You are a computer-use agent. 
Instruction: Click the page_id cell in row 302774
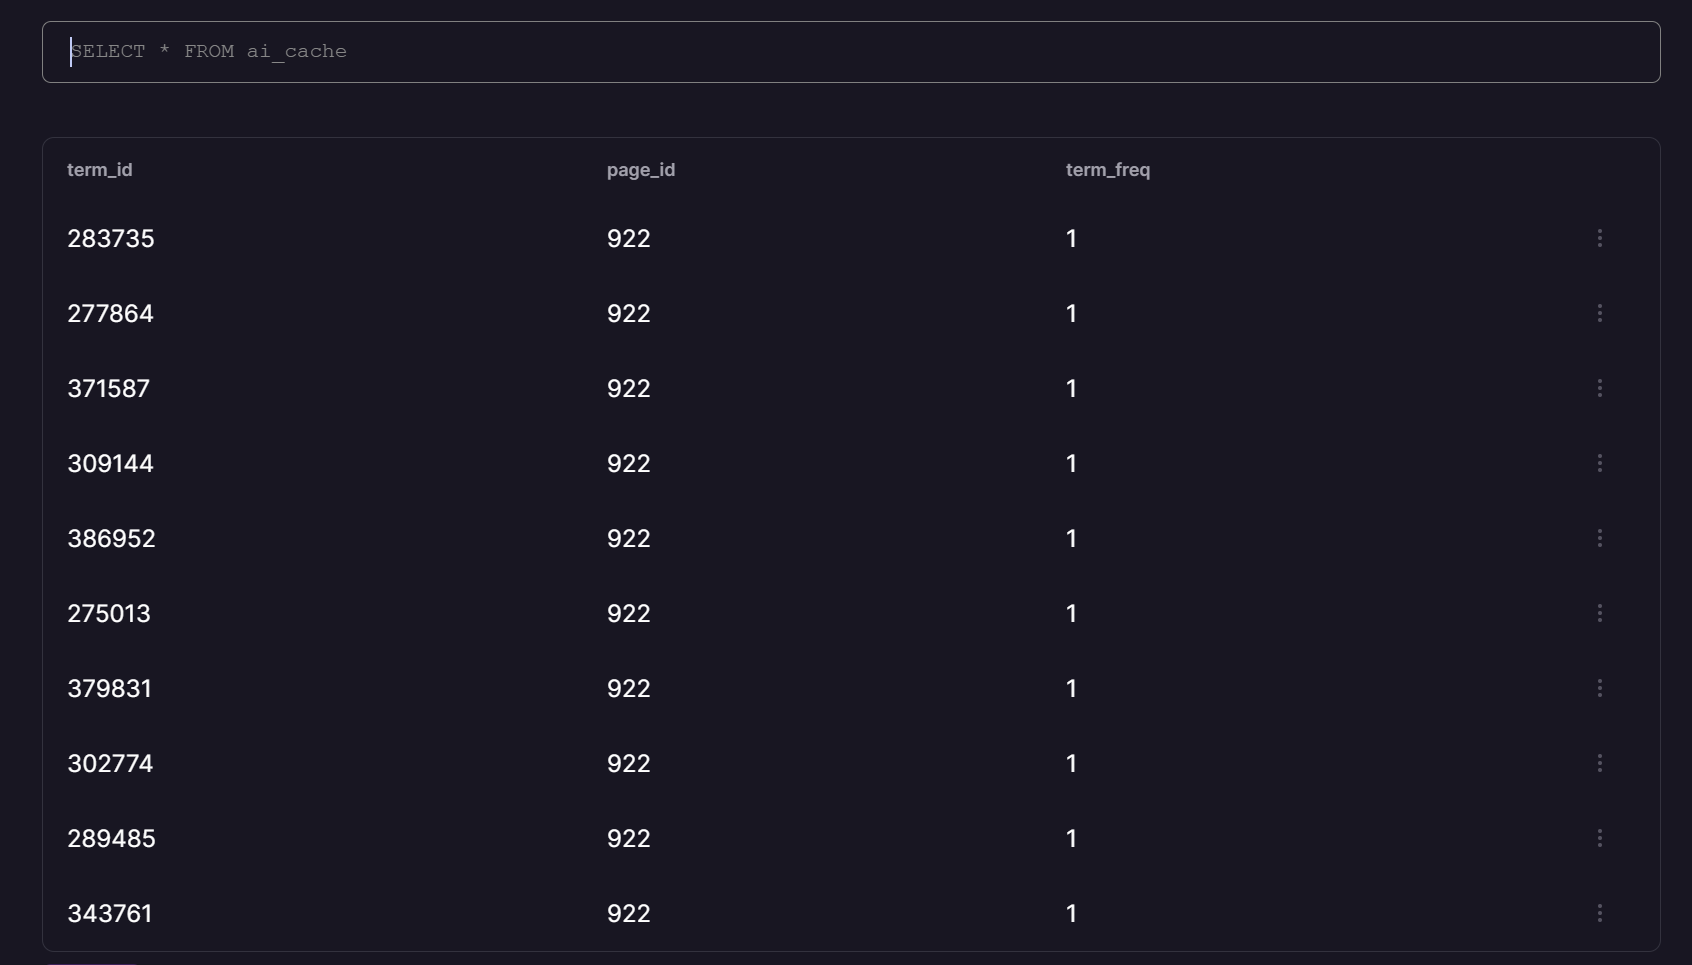point(629,764)
